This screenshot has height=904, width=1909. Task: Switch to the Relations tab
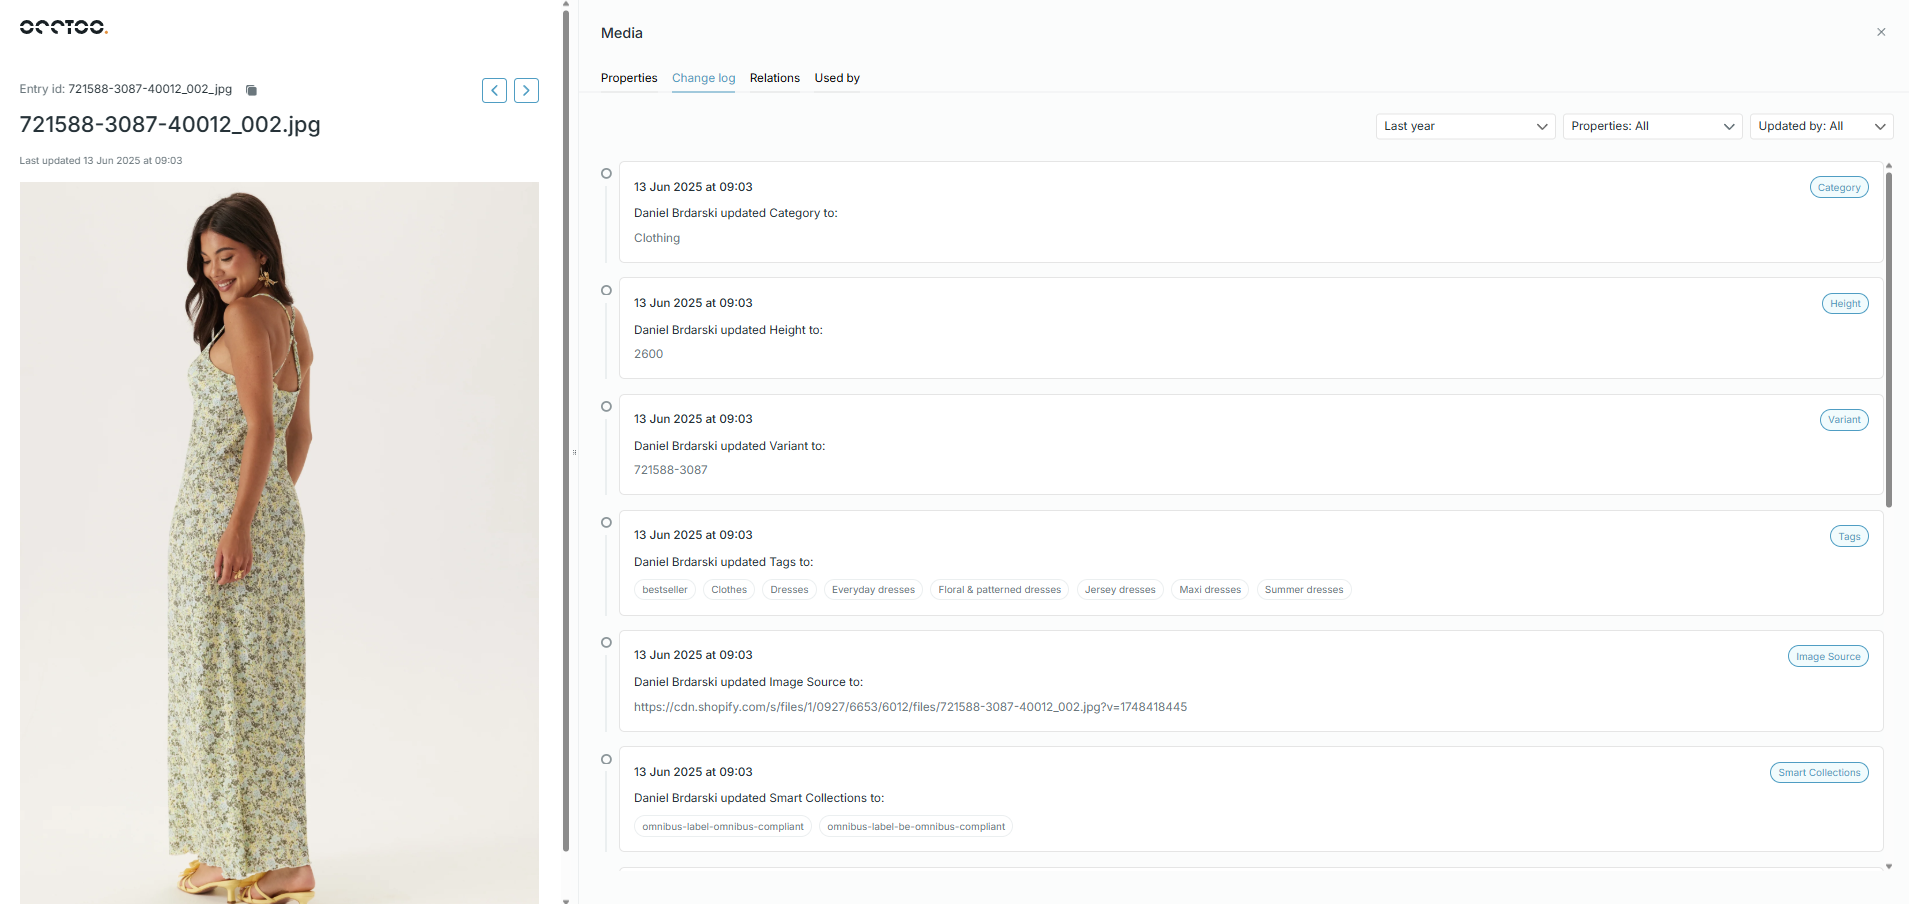[774, 78]
